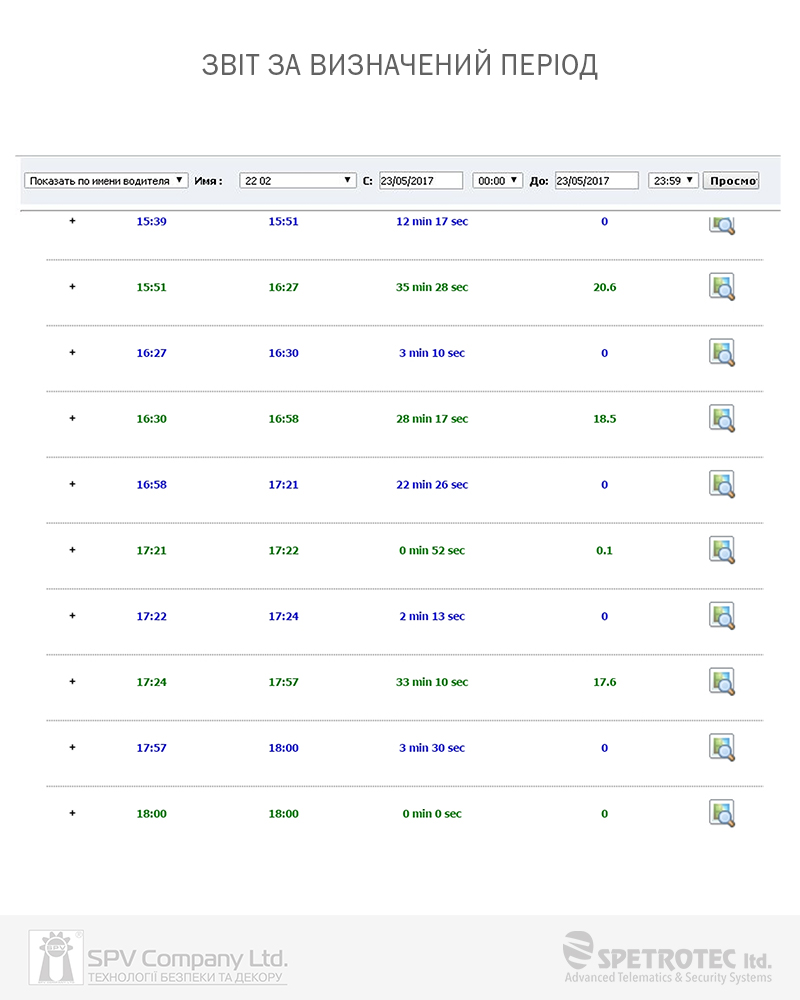
Task: Open the 'Показать по имени водителя' dropdown
Action: [106, 181]
